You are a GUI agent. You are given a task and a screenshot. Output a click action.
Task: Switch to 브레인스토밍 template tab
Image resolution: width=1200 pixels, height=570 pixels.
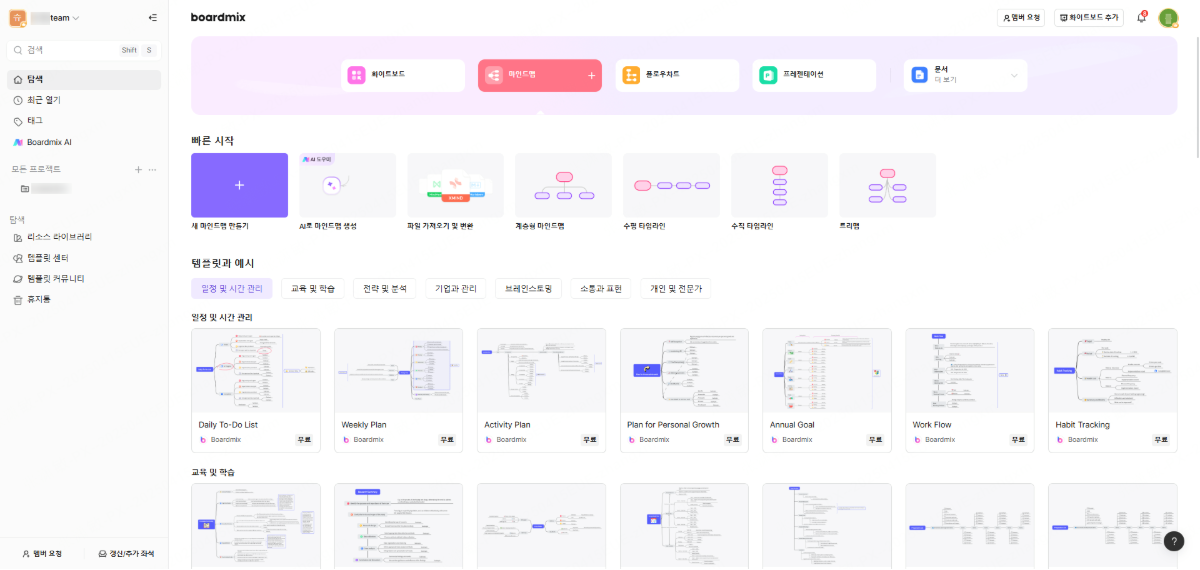click(530, 289)
